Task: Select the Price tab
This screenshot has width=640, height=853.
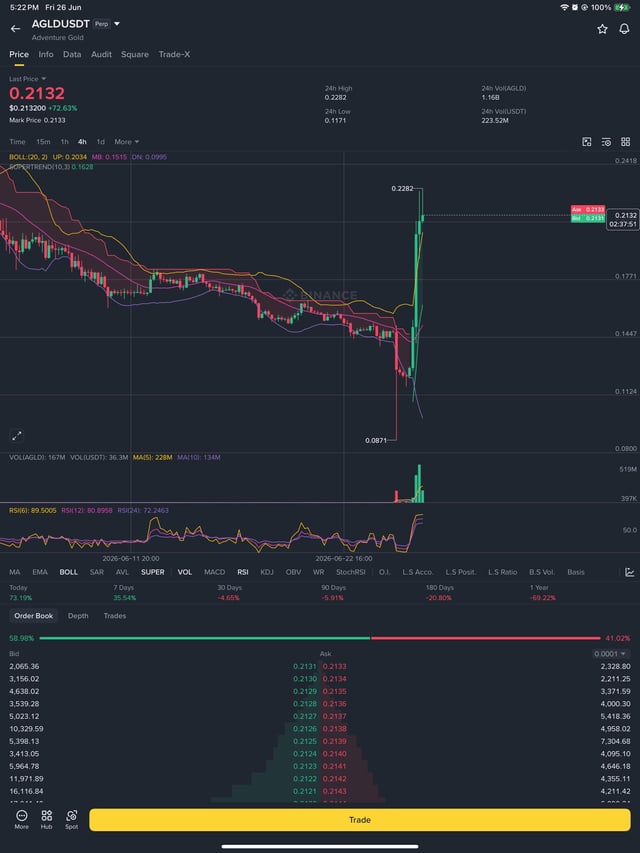Action: coord(19,54)
